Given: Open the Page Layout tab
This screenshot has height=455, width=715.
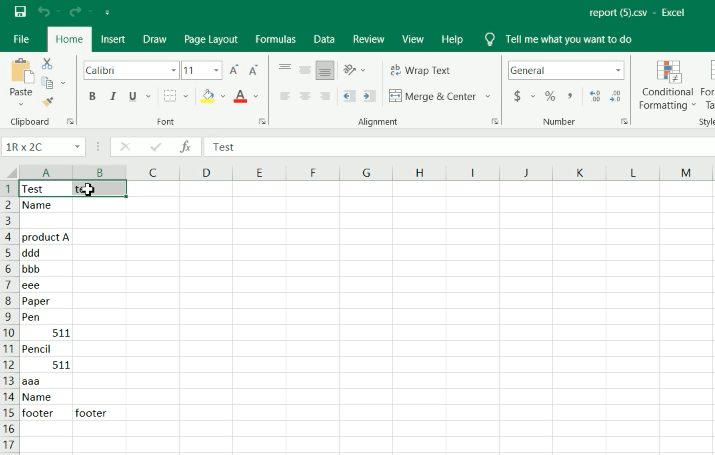Looking at the screenshot, I should (x=210, y=39).
